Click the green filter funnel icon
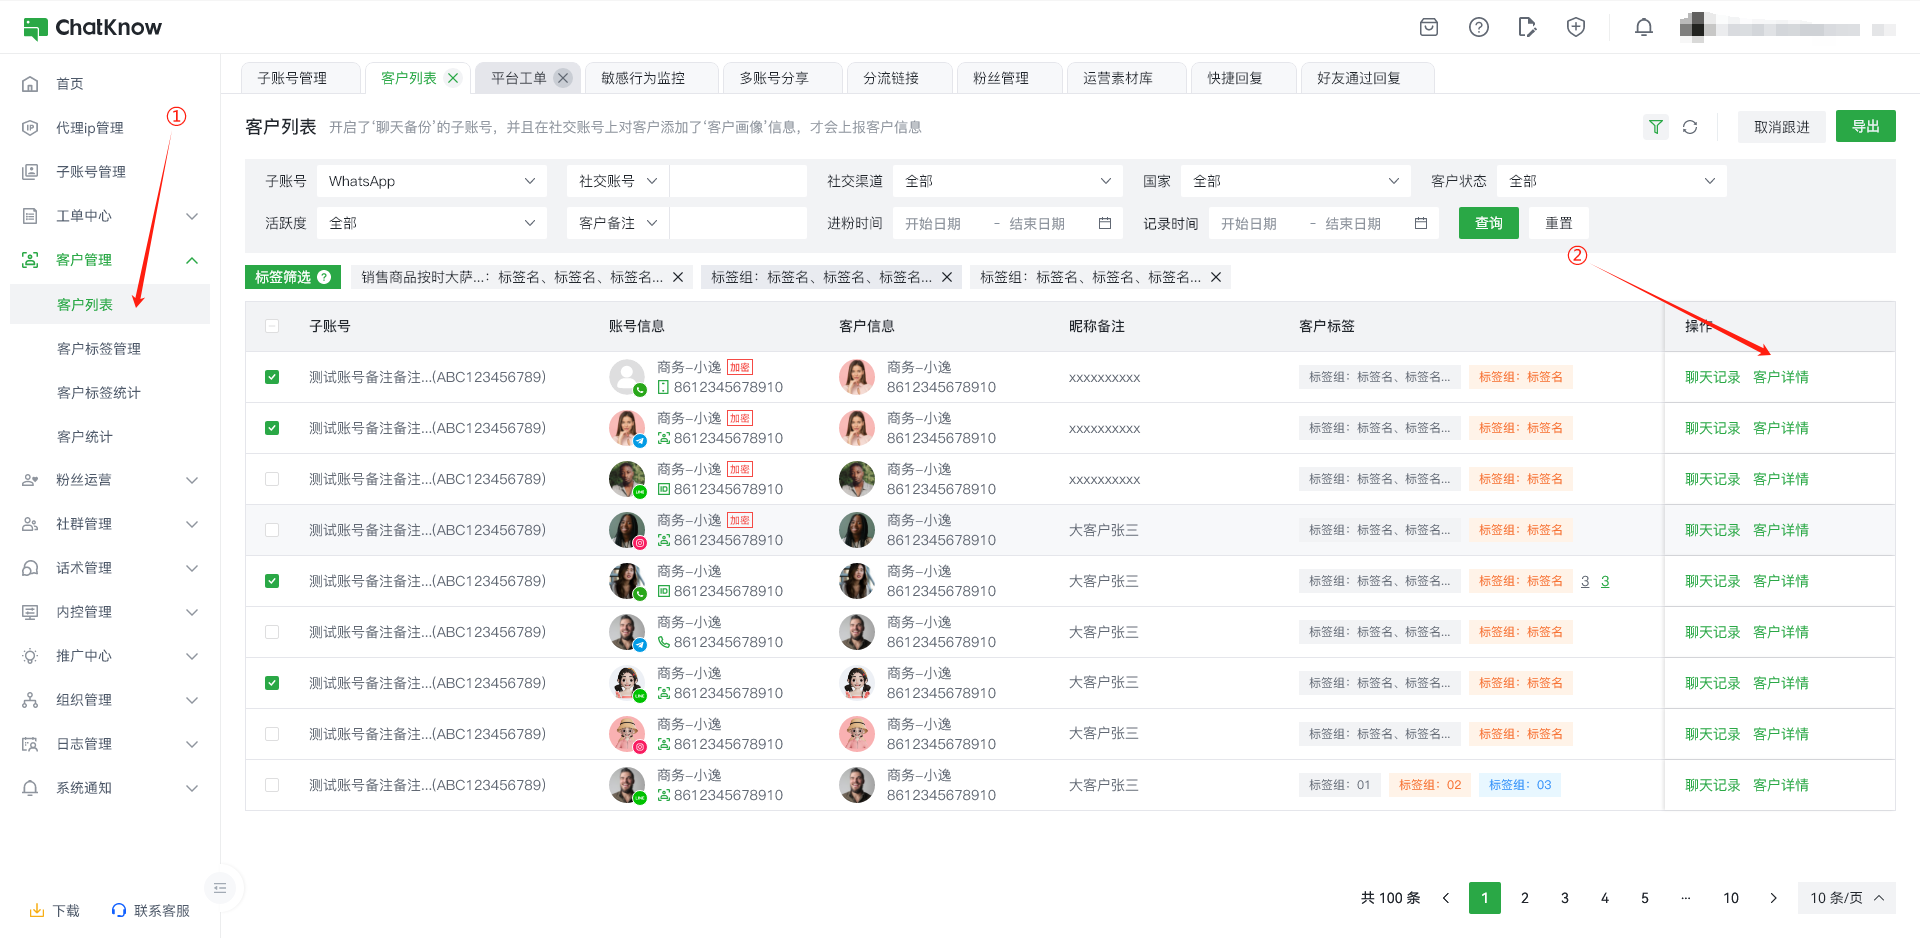The height and width of the screenshot is (938, 1920). point(1656,127)
